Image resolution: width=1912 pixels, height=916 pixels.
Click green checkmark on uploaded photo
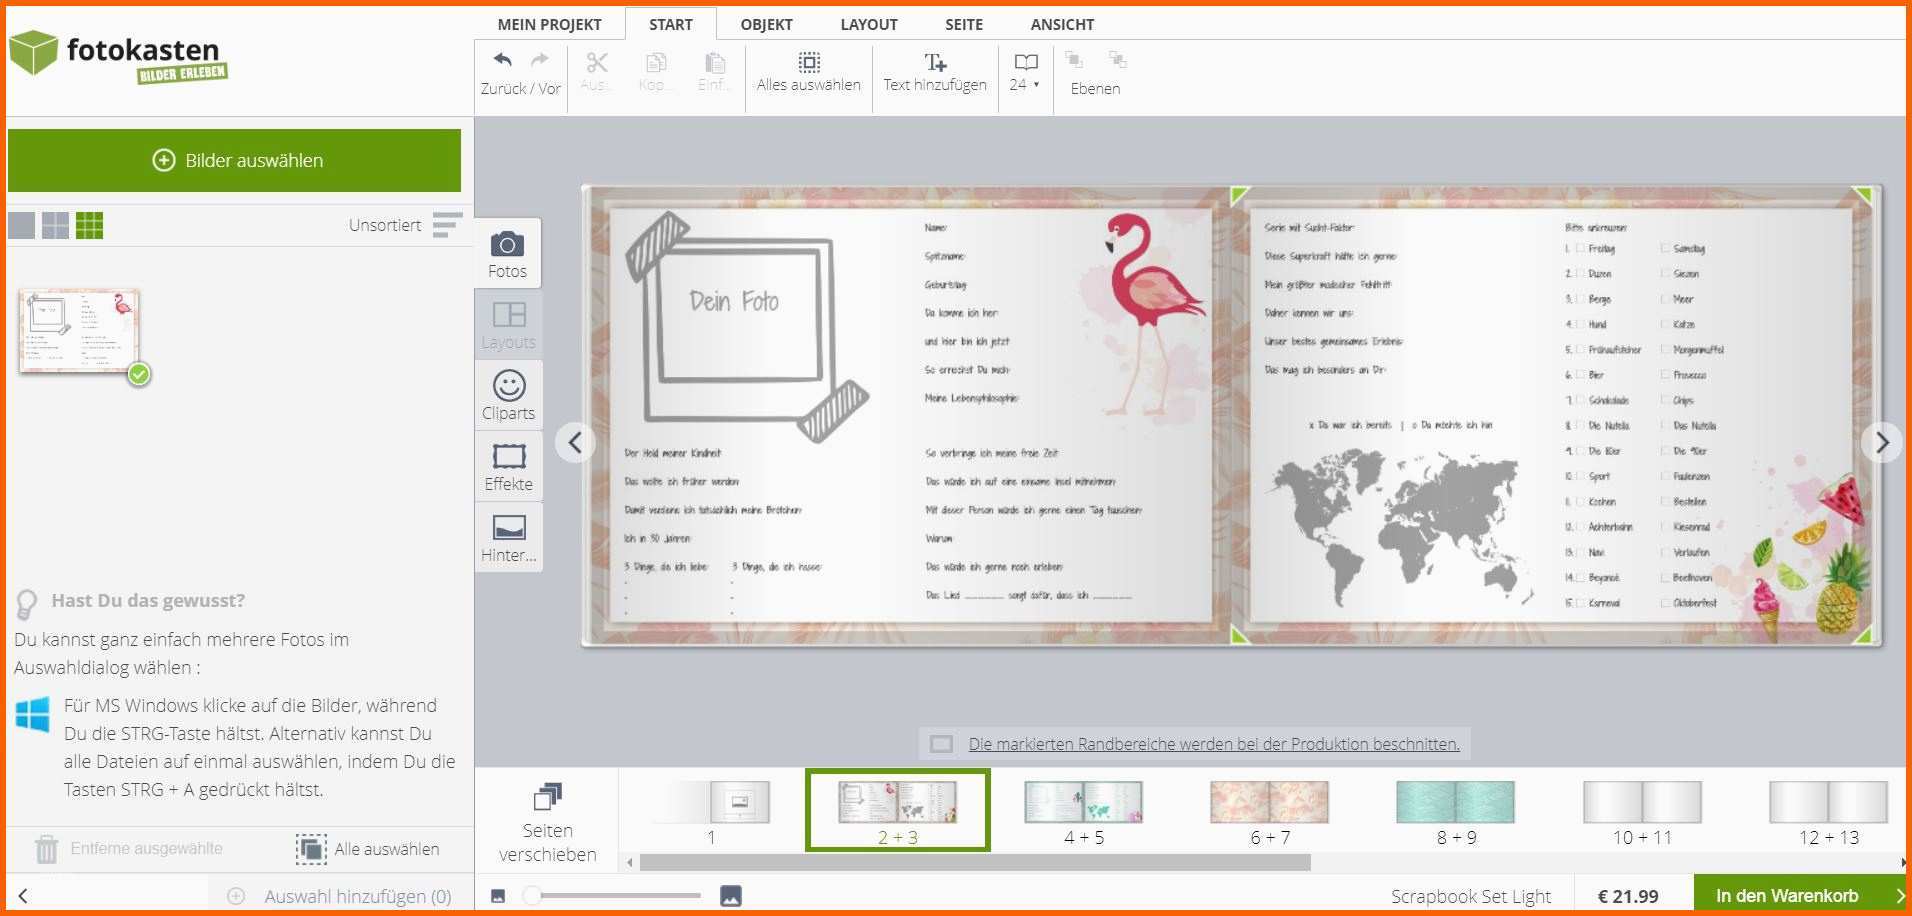point(139,374)
